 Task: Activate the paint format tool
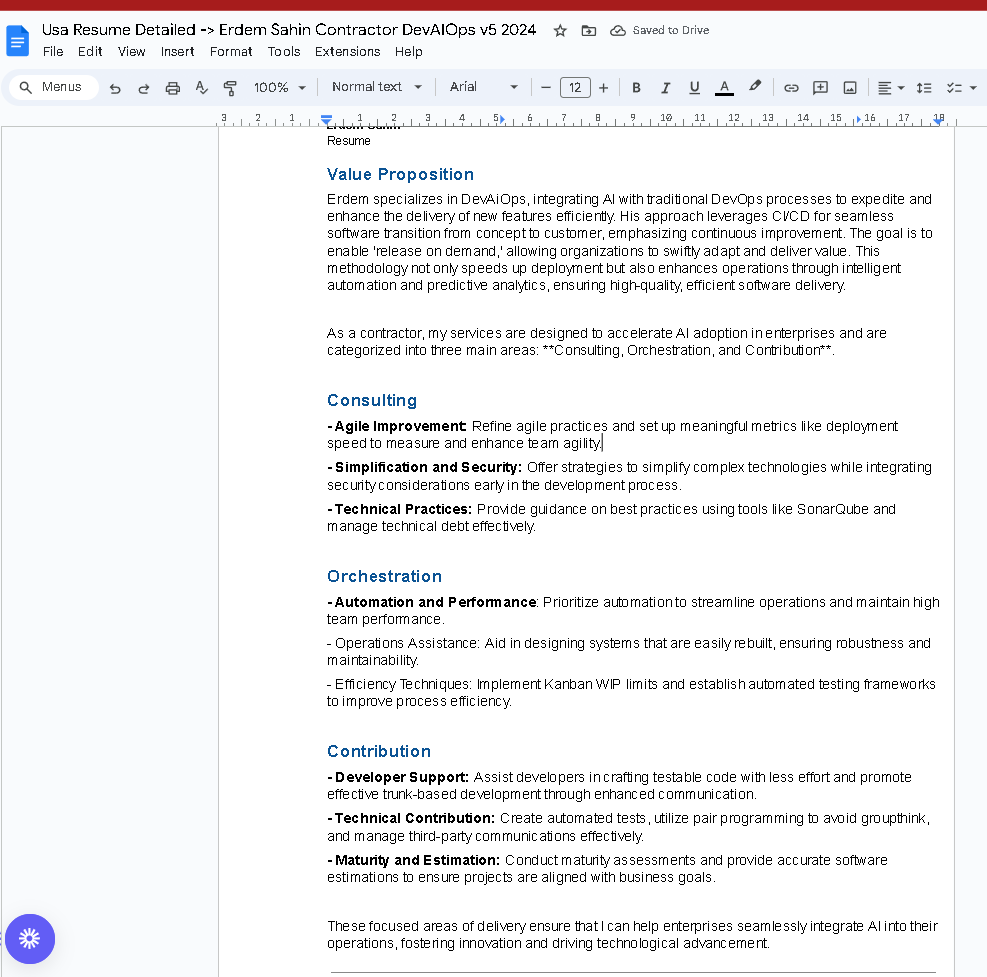[230, 88]
